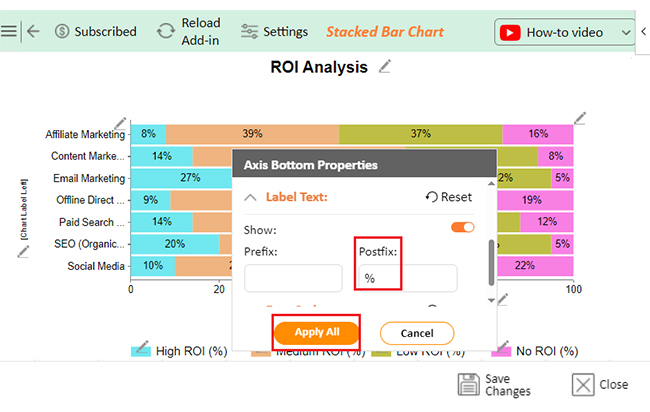The width and height of the screenshot is (650, 412).
Task: Click the Email Marketing axis label
Action: pos(89,178)
